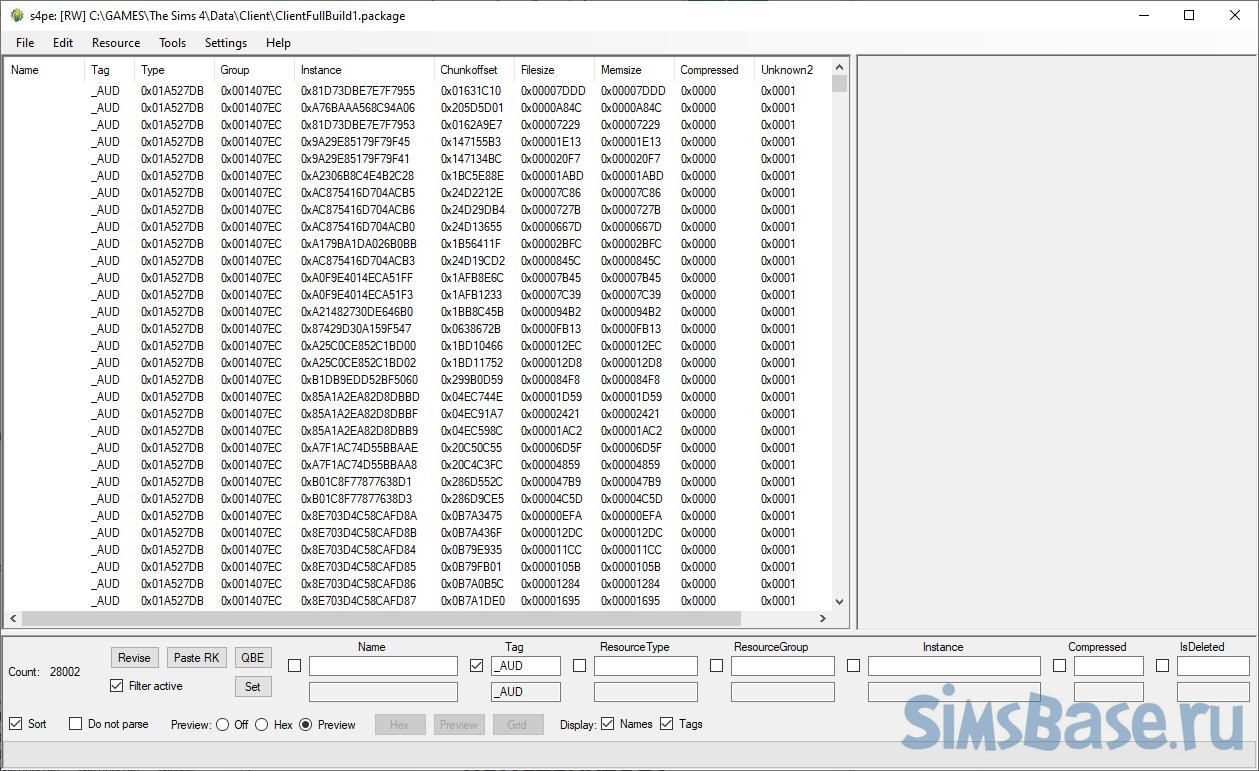Screen dimensions: 1259x771
Task: Click the QBE button
Action: click(x=253, y=657)
